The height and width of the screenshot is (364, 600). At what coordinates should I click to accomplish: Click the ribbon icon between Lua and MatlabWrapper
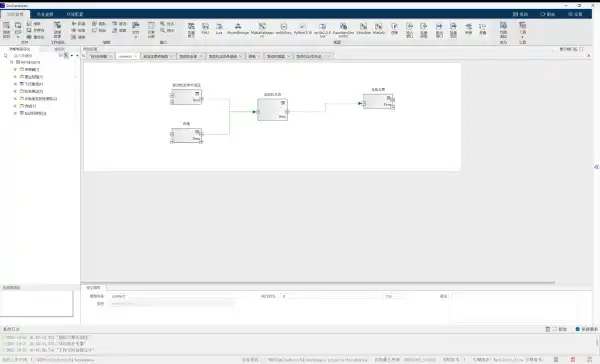[x=238, y=26]
